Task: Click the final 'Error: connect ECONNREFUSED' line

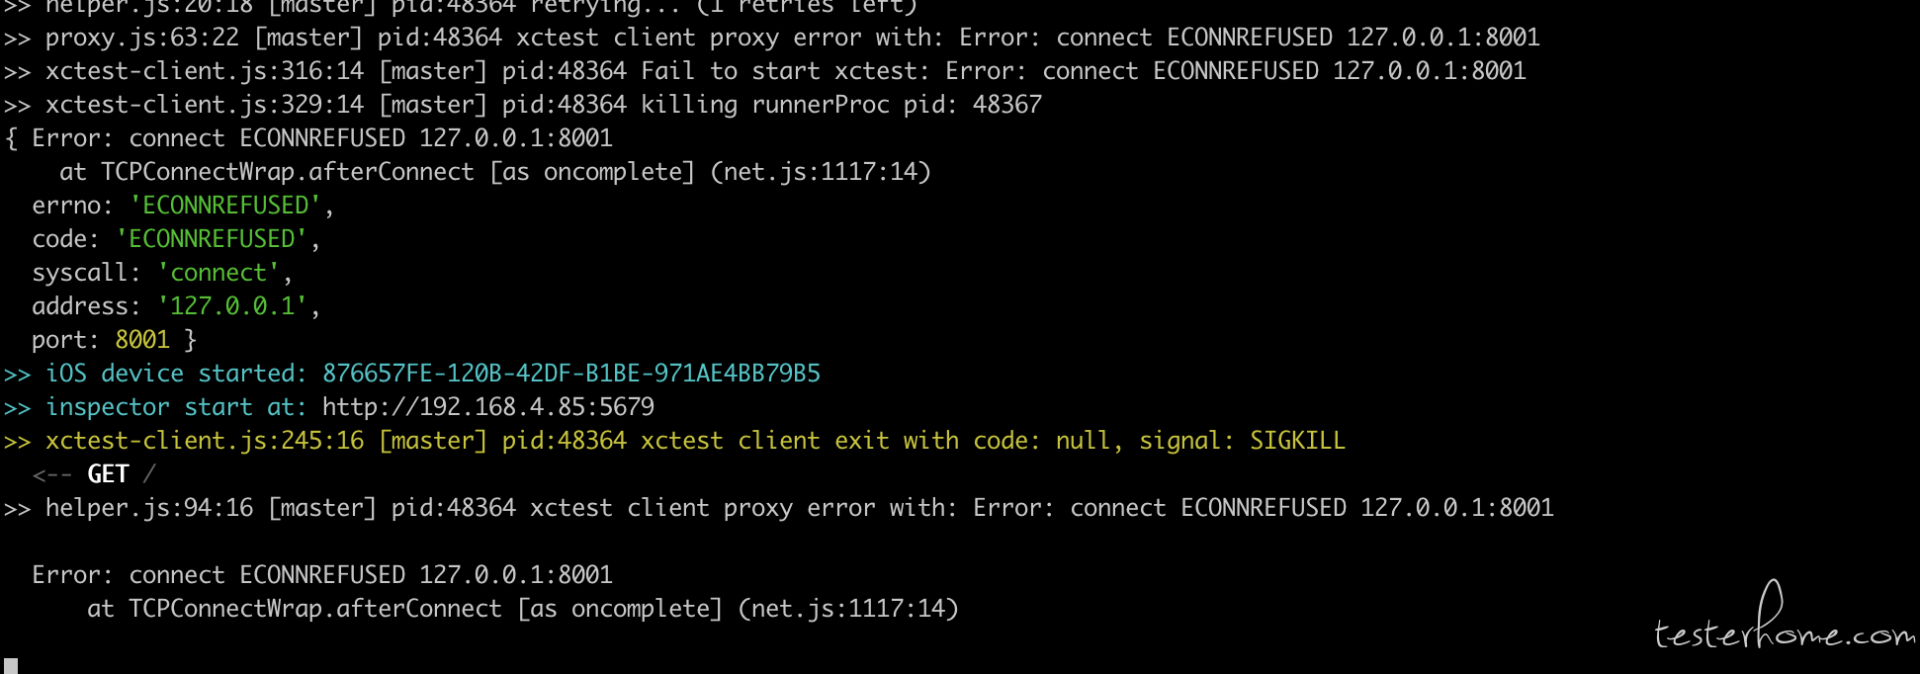Action: [322, 575]
